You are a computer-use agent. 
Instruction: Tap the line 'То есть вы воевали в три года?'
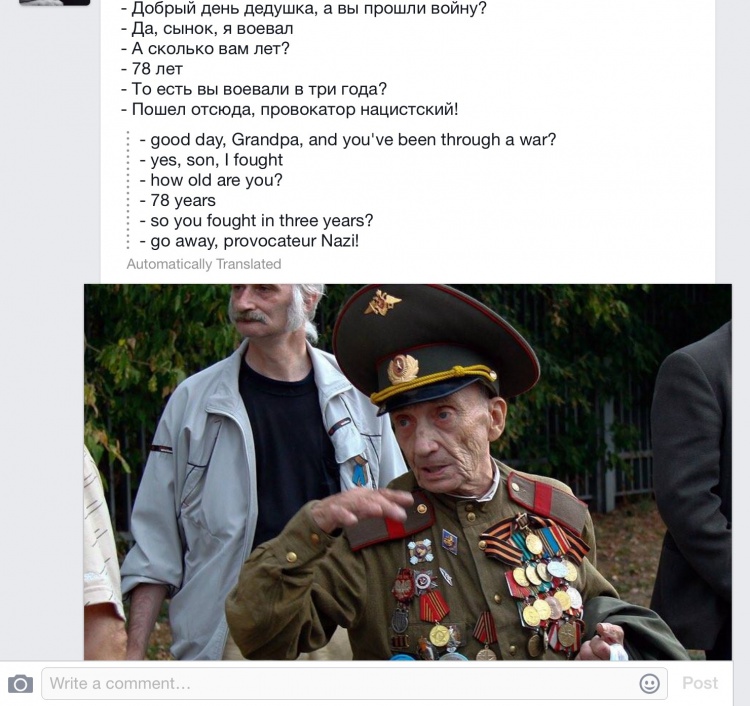(253, 89)
